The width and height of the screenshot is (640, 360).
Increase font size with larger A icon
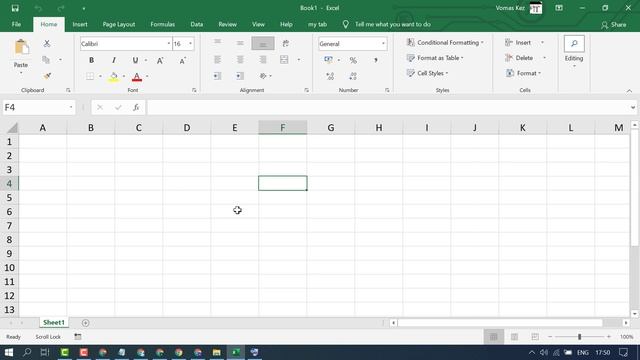pyautogui.click(x=160, y=60)
